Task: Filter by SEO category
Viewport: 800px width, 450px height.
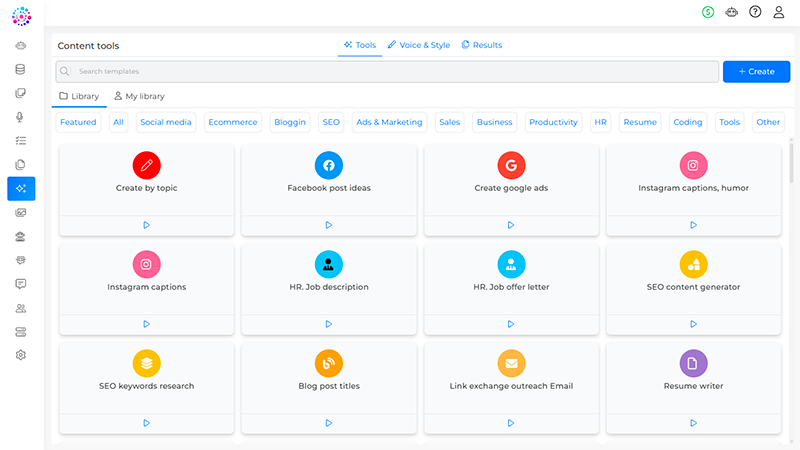Action: [331, 122]
